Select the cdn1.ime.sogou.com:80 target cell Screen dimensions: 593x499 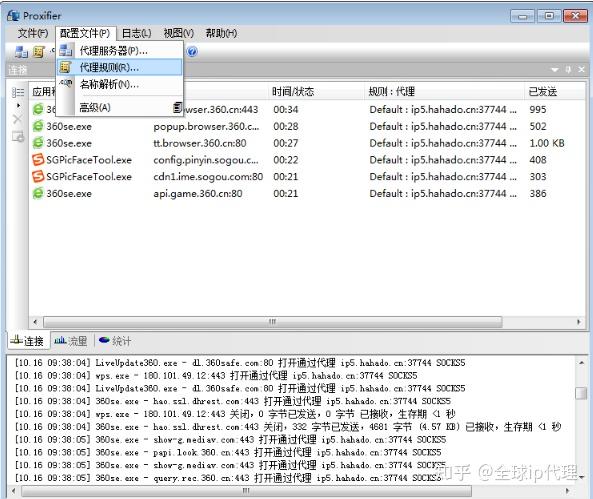point(208,177)
